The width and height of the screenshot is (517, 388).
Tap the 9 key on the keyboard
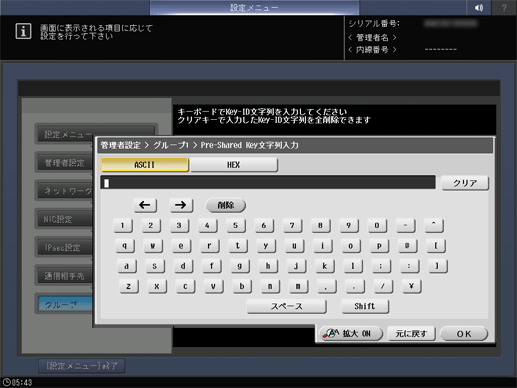(x=349, y=226)
